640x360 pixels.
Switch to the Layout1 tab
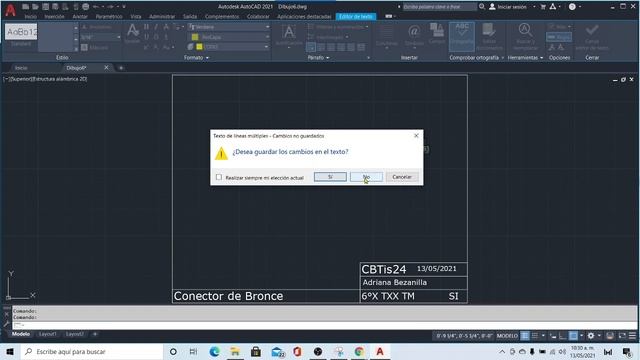point(47,334)
